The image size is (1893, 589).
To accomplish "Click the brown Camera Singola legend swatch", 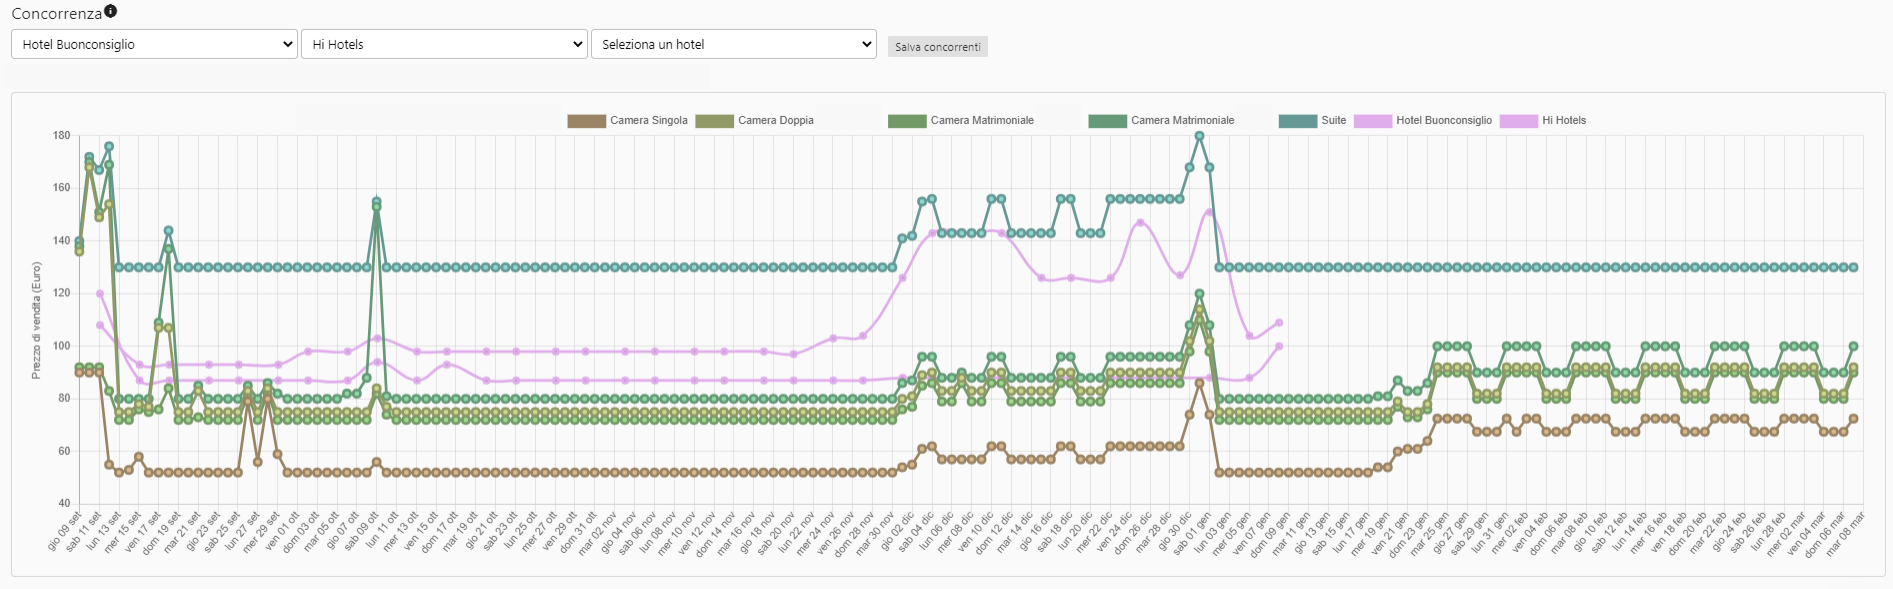I will click(x=586, y=121).
